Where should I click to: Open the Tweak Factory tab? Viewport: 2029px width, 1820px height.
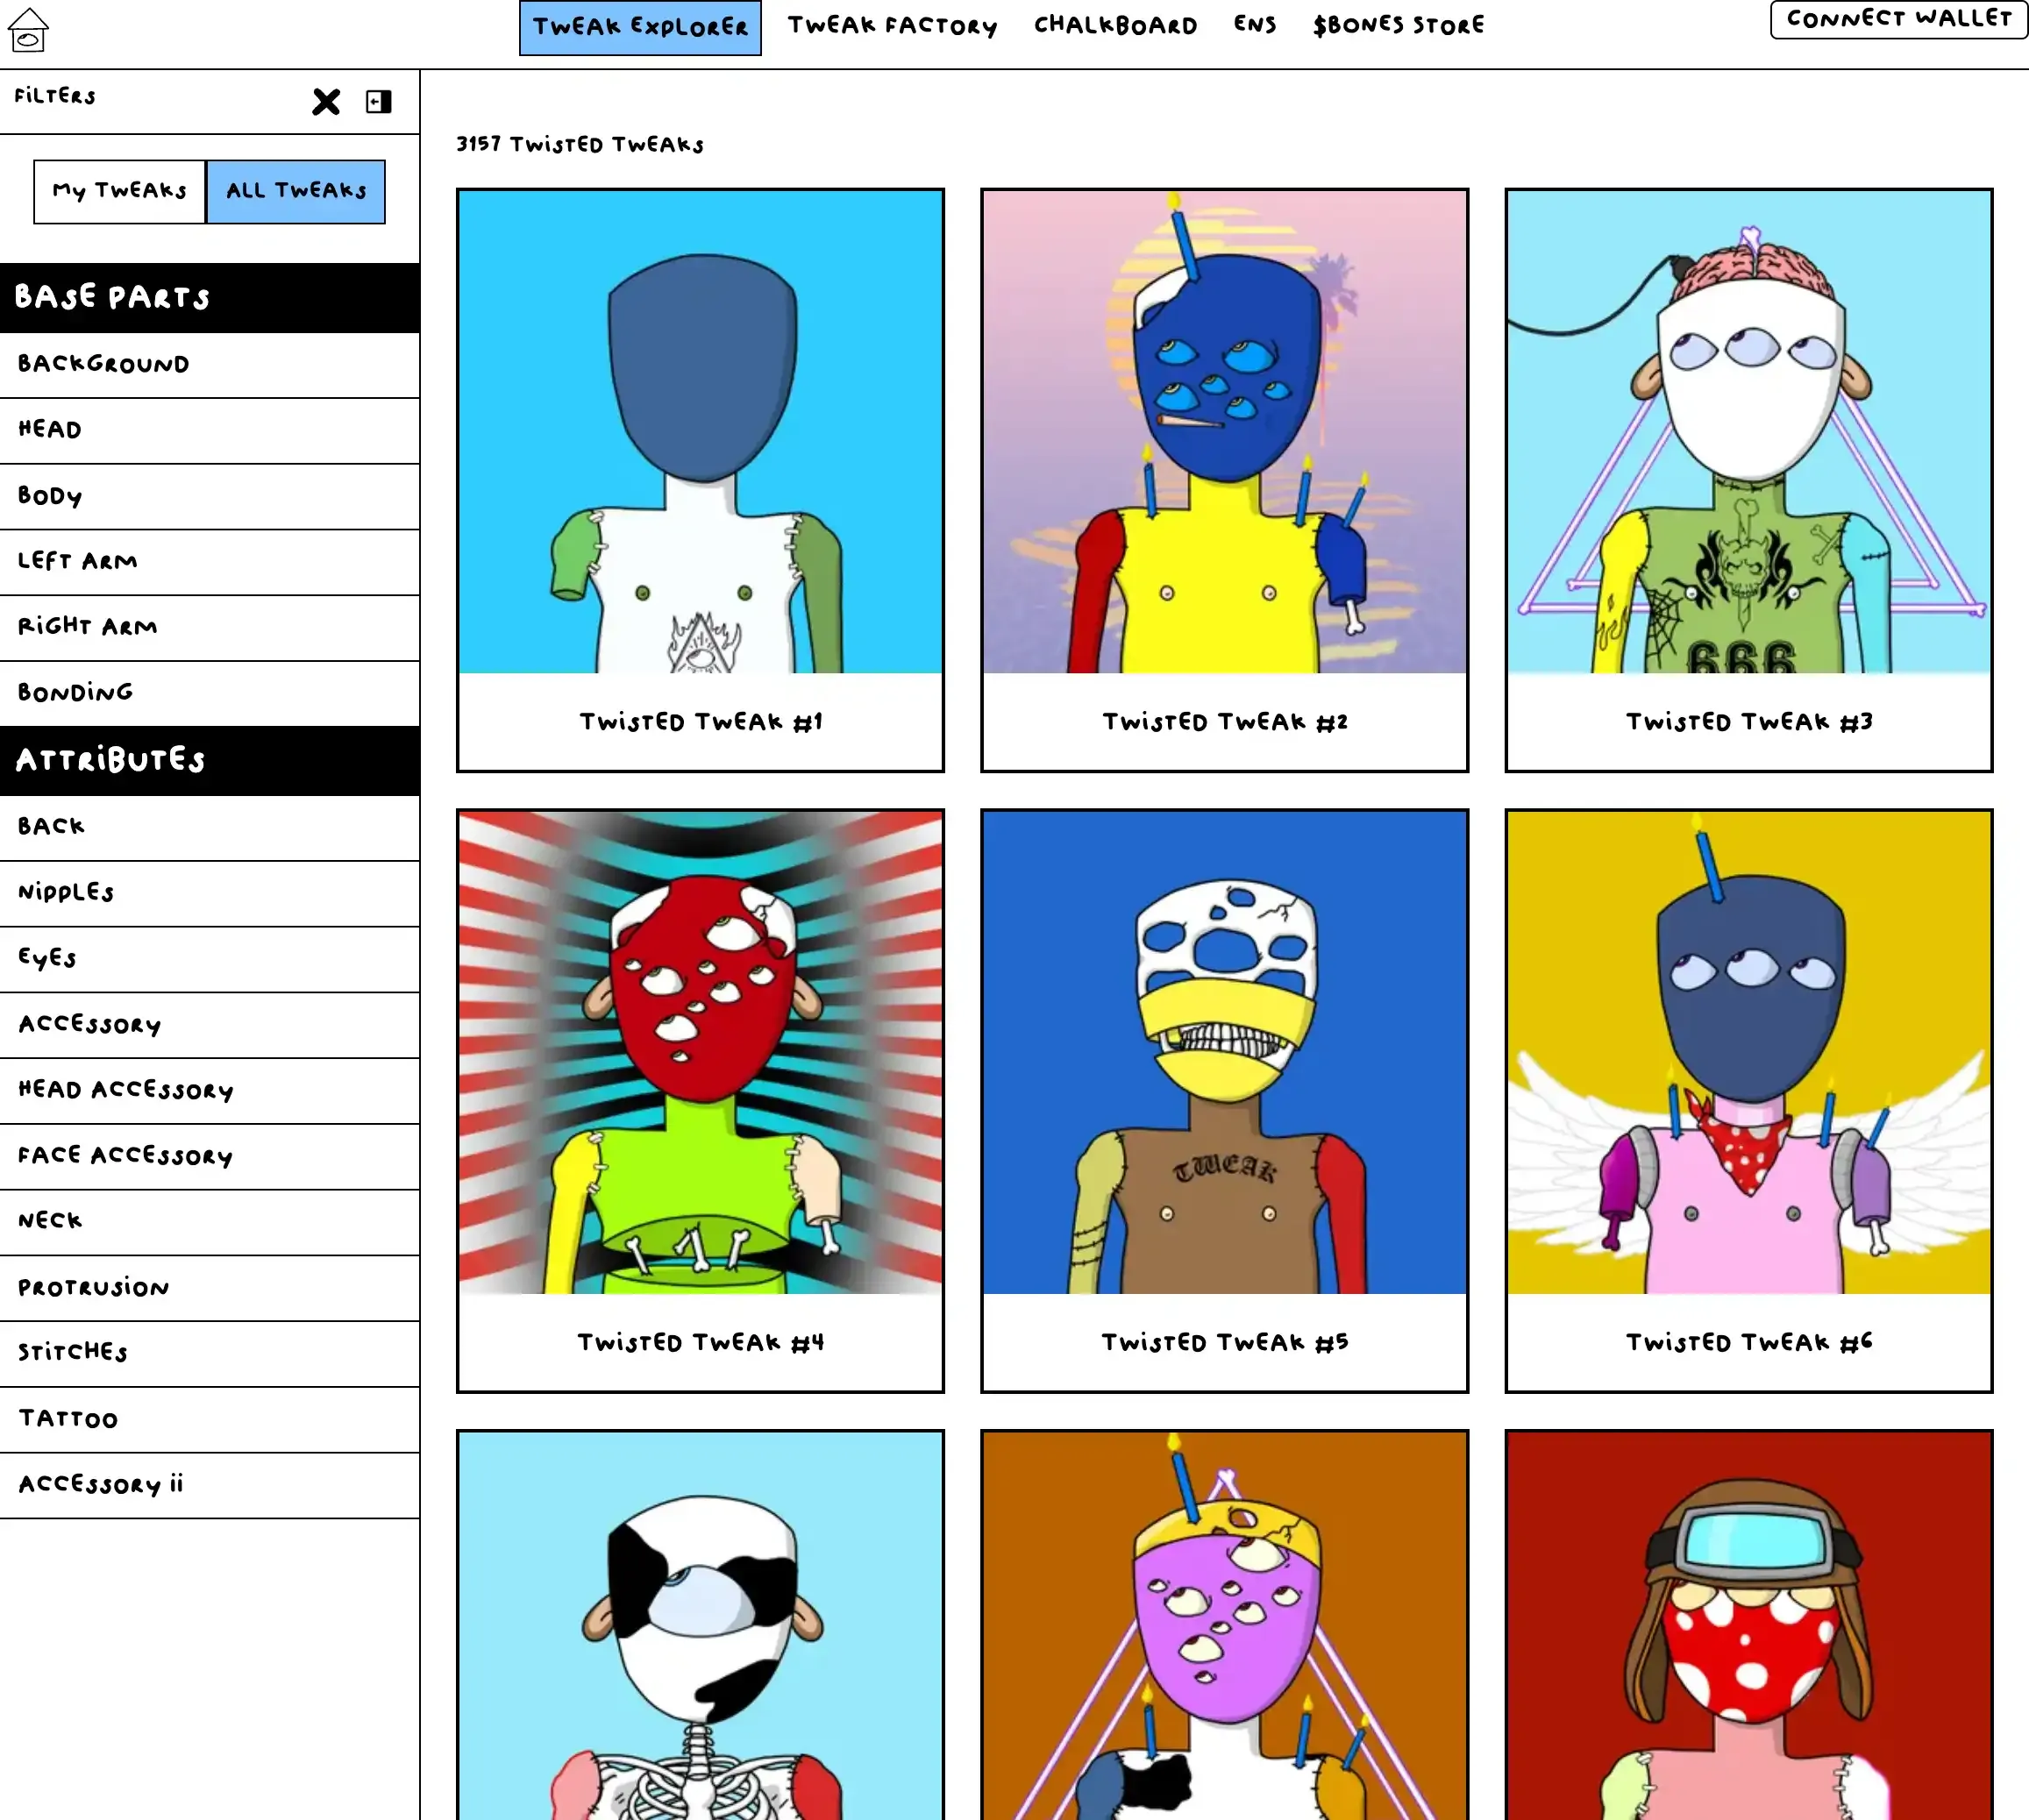tap(892, 26)
